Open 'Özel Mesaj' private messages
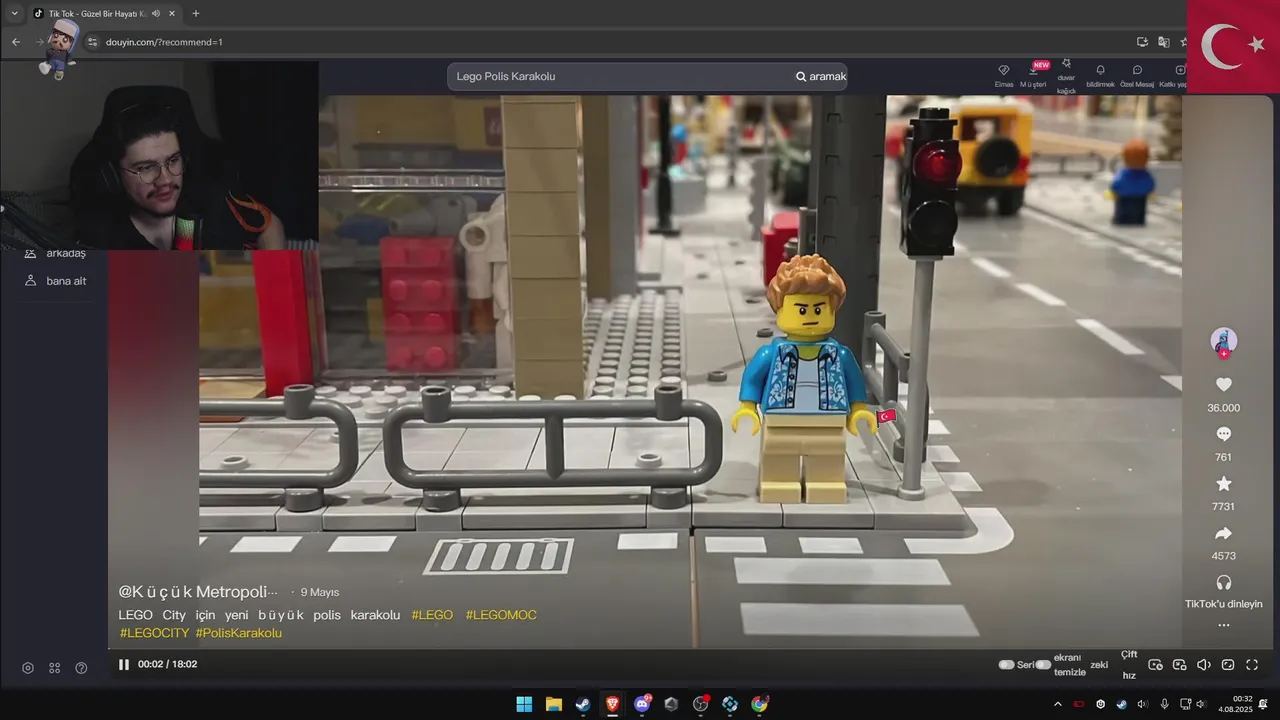The width and height of the screenshot is (1280, 720). (1137, 76)
